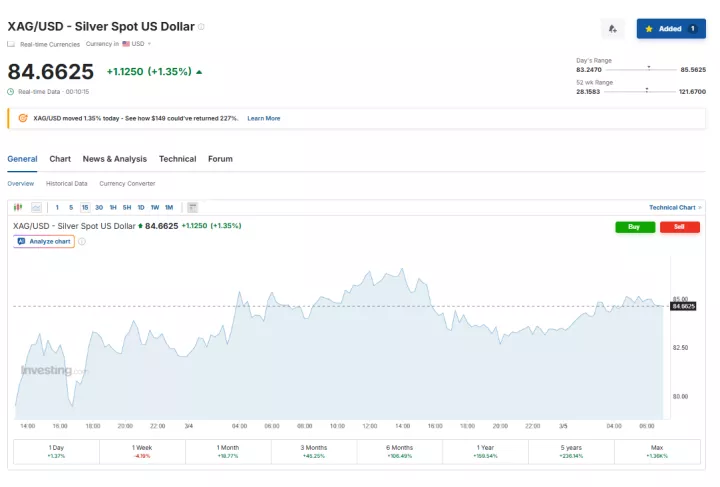
Task: Select the 15-minute chart interval
Action: click(85, 207)
